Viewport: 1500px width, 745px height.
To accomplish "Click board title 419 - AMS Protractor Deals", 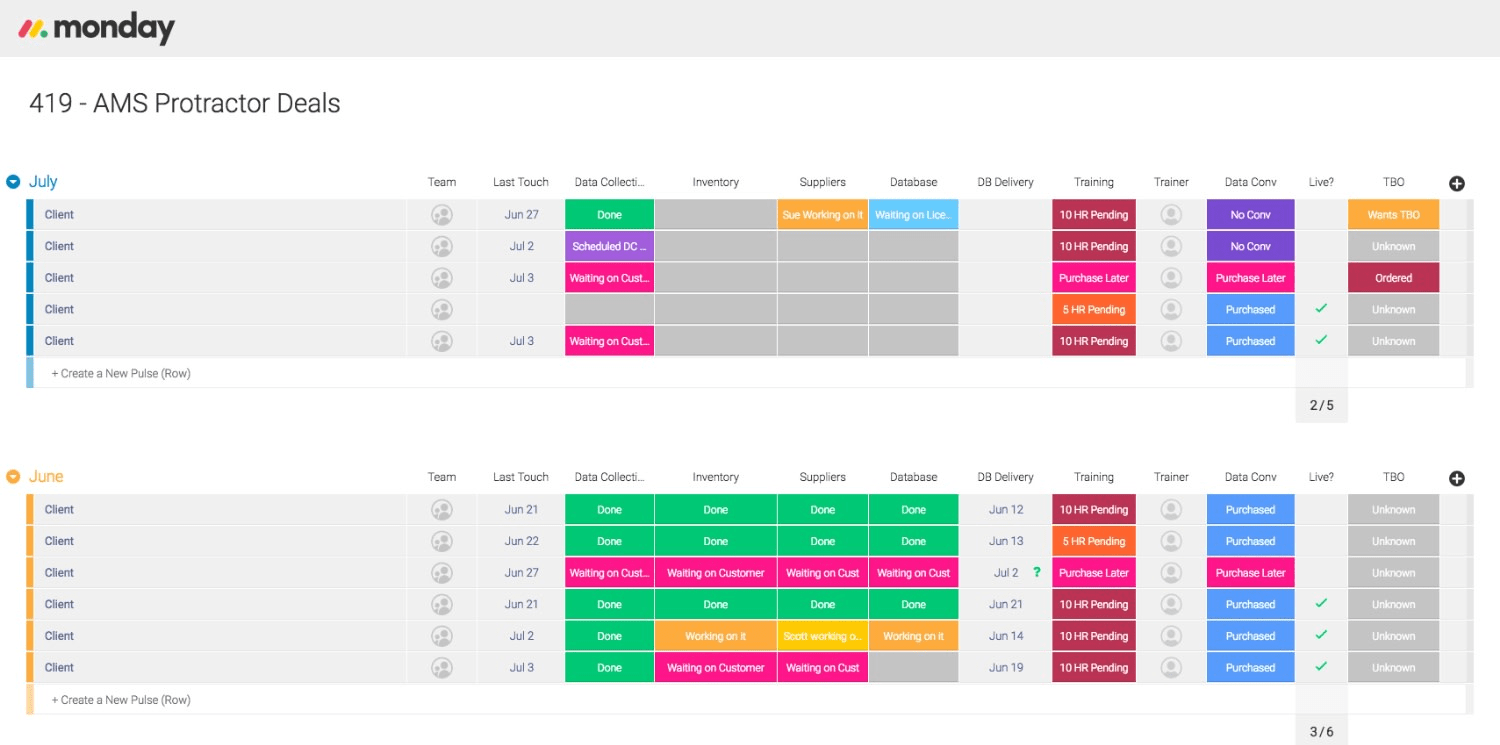I will click(184, 103).
